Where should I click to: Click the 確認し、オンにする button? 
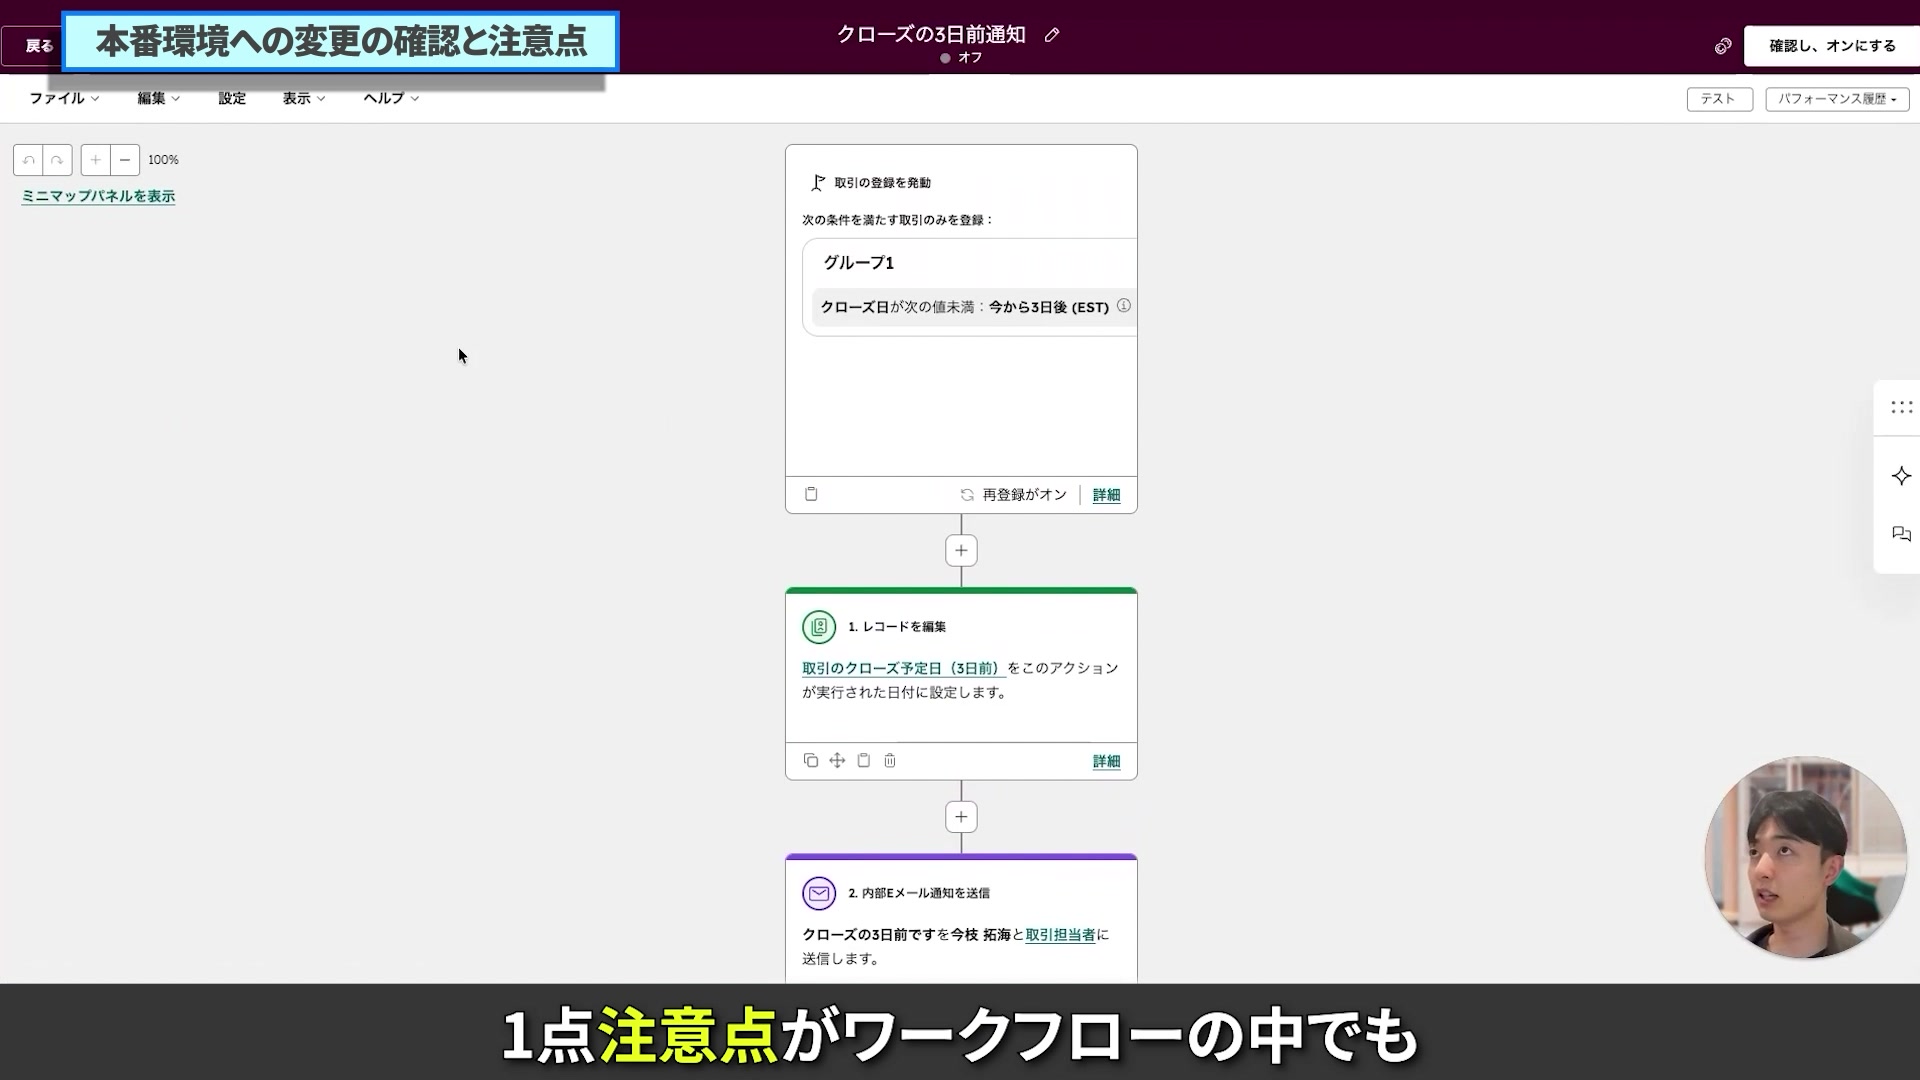[1832, 46]
